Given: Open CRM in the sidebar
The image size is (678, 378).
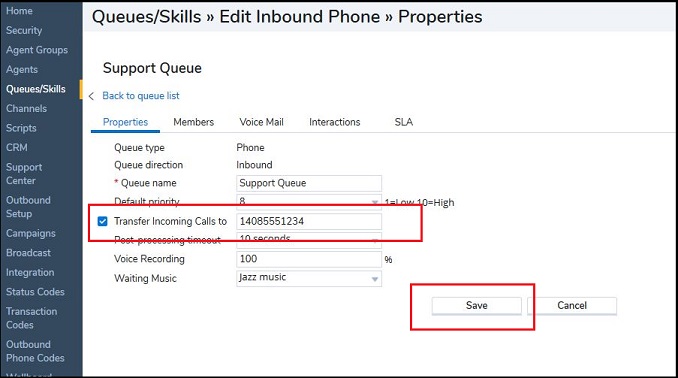Looking at the screenshot, I should pyautogui.click(x=17, y=148).
